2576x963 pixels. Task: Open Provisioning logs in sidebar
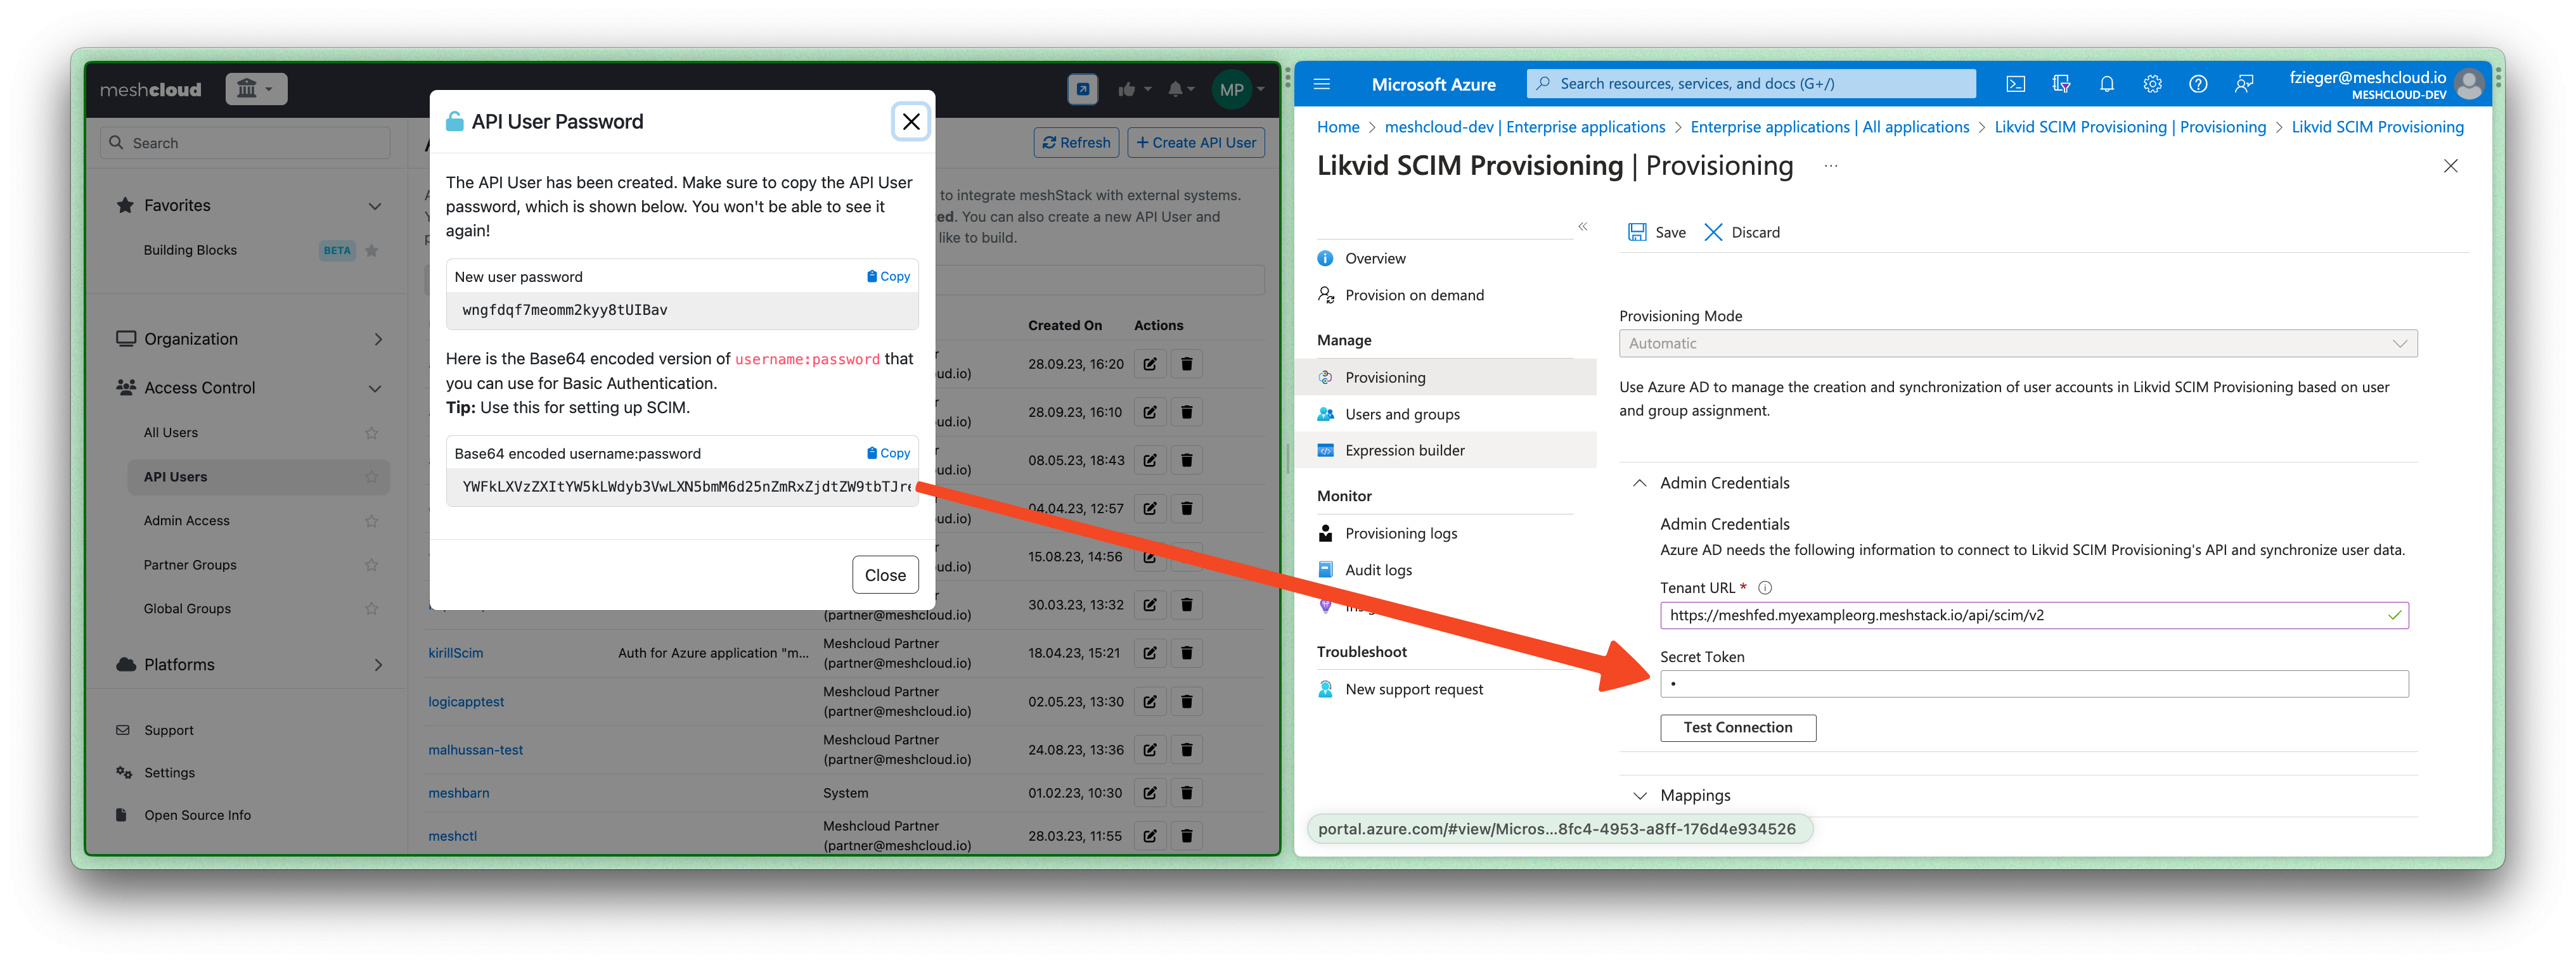[x=1400, y=533]
